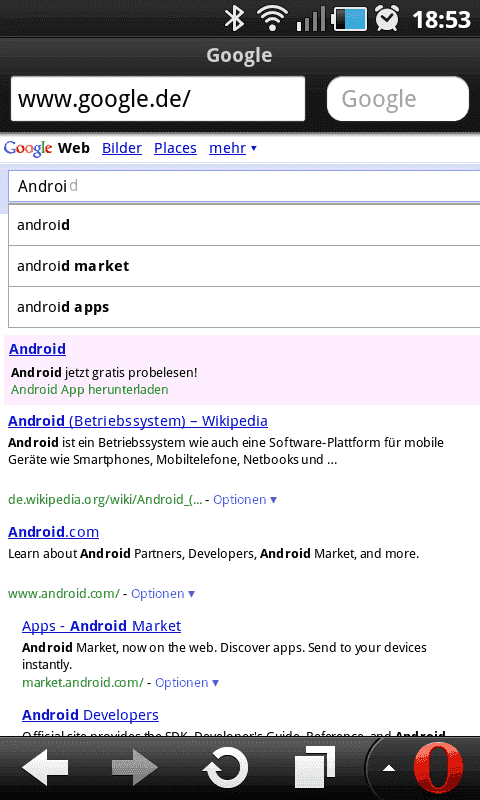480x800 pixels.
Task: Click the market.android.com/ URL text
Action: click(x=83, y=682)
